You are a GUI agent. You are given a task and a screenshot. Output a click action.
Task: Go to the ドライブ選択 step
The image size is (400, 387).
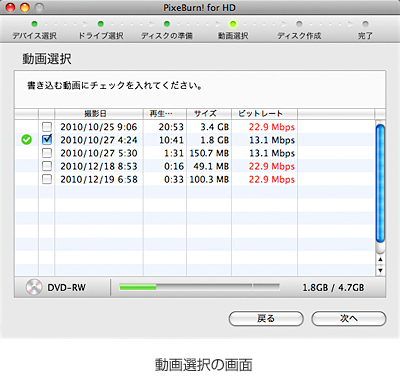click(x=101, y=31)
